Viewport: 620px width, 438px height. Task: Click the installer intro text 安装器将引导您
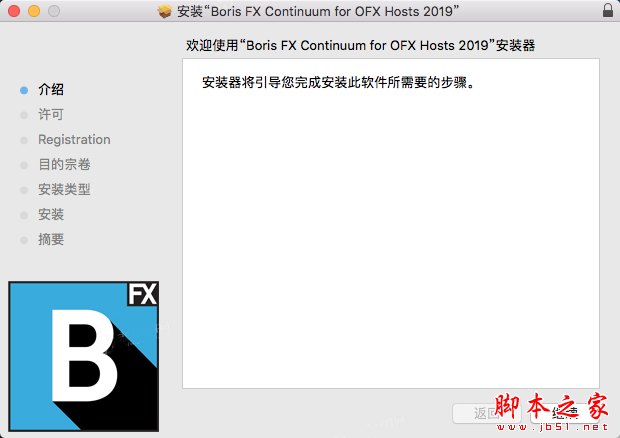point(248,82)
